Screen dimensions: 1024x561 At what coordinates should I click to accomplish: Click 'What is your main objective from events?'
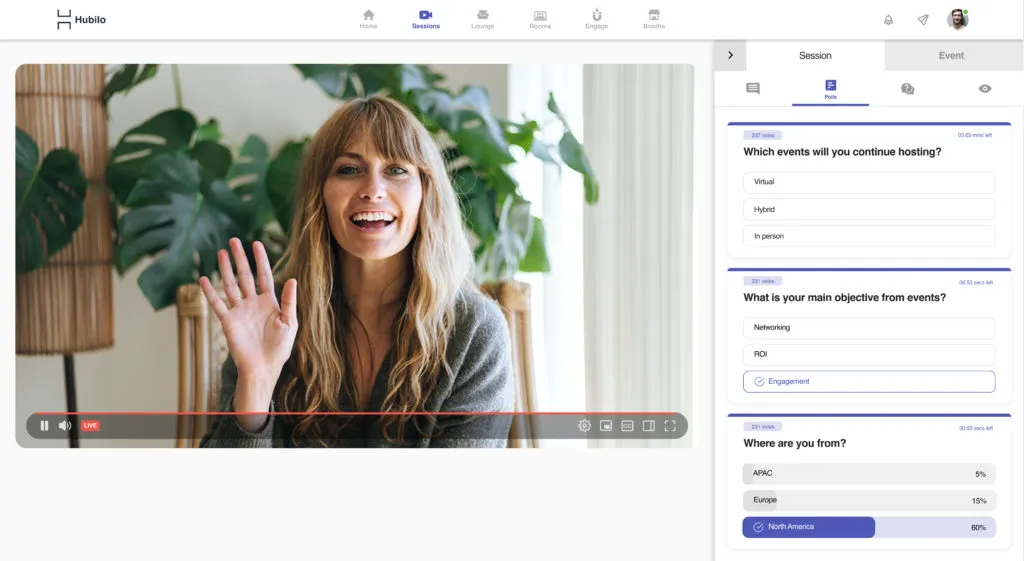pyautogui.click(x=844, y=298)
